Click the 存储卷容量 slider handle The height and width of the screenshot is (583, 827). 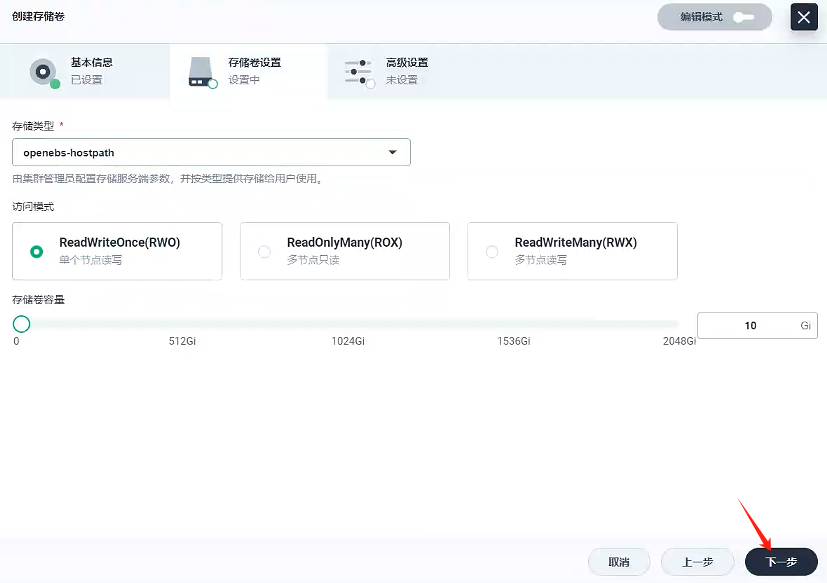(22, 324)
